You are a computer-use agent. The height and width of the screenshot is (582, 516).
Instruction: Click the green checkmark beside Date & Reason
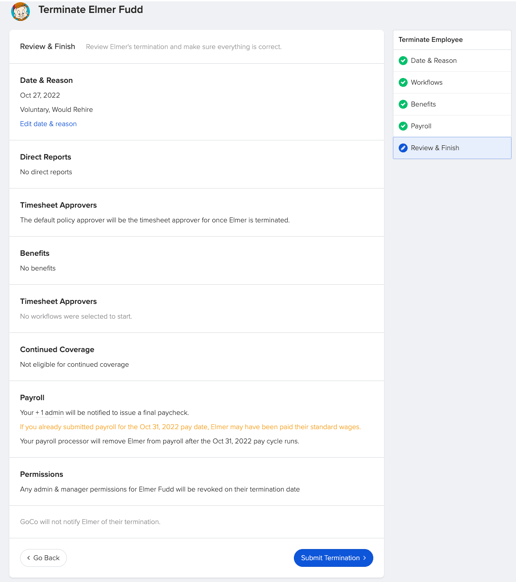[x=403, y=61]
